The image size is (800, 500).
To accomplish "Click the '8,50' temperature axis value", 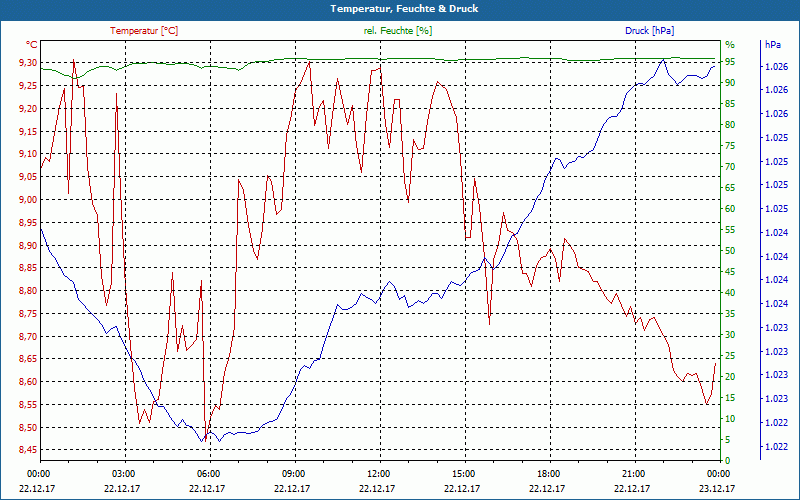I will (28, 428).
